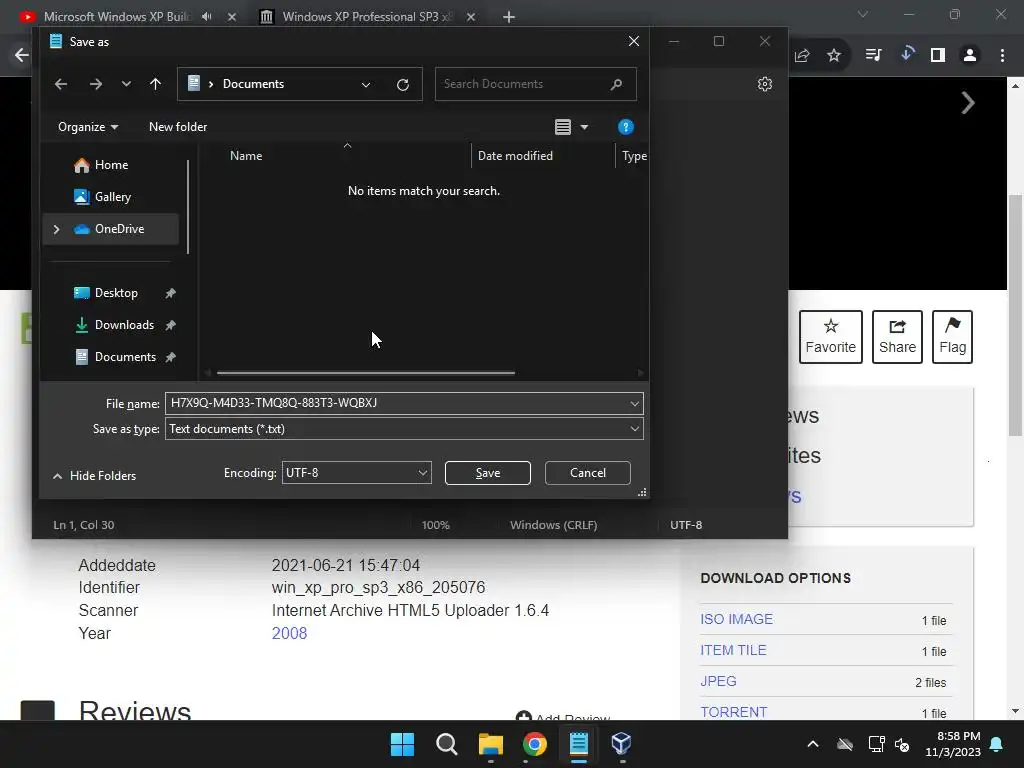The height and width of the screenshot is (768, 1024).
Task: Unpin Desktop using its pin icon
Action: point(170,293)
